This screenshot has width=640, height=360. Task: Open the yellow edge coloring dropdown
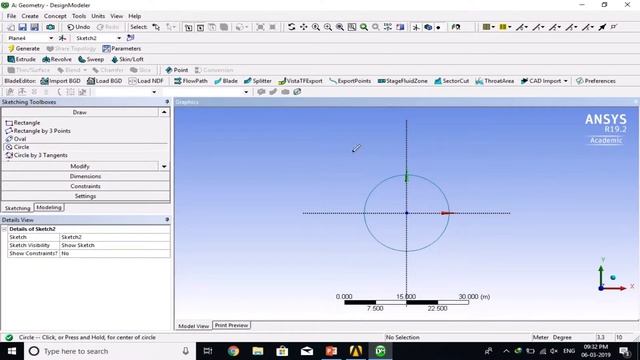(509, 27)
